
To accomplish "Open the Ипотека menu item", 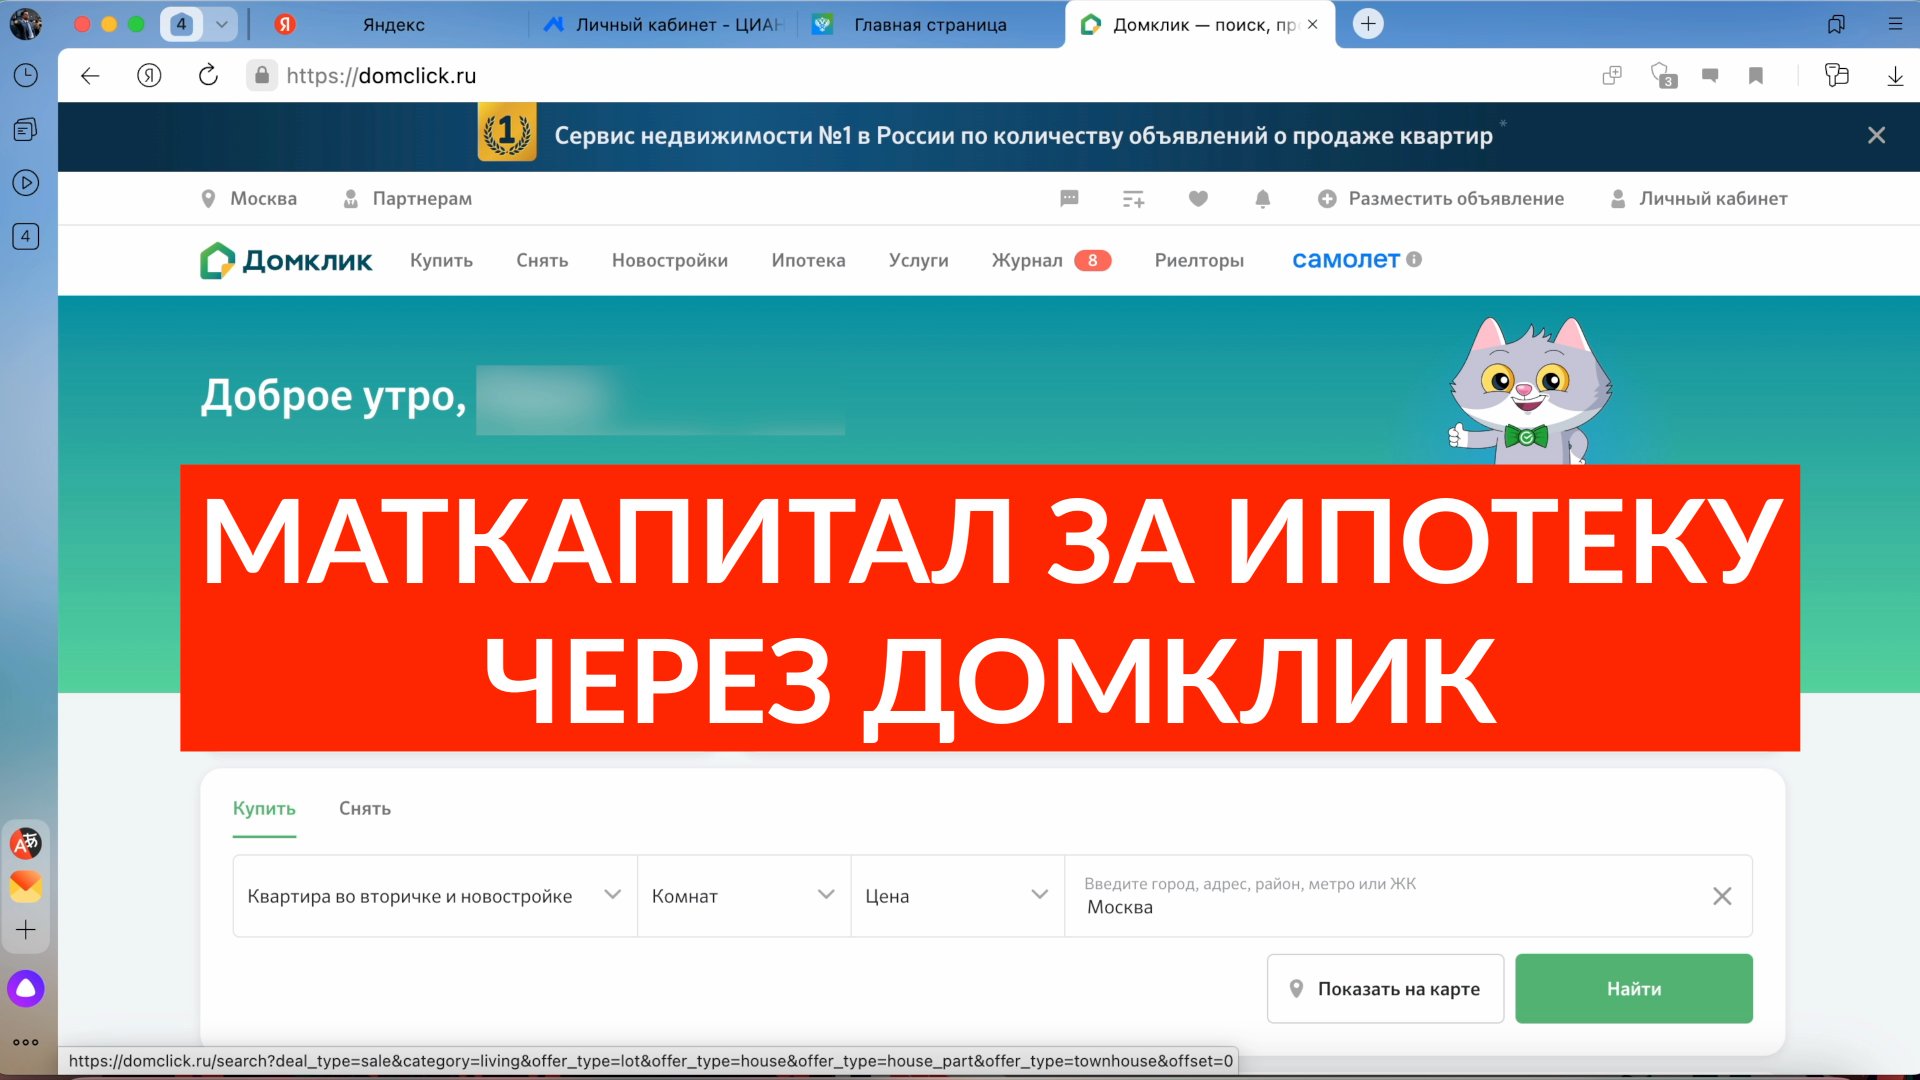I will [x=808, y=260].
